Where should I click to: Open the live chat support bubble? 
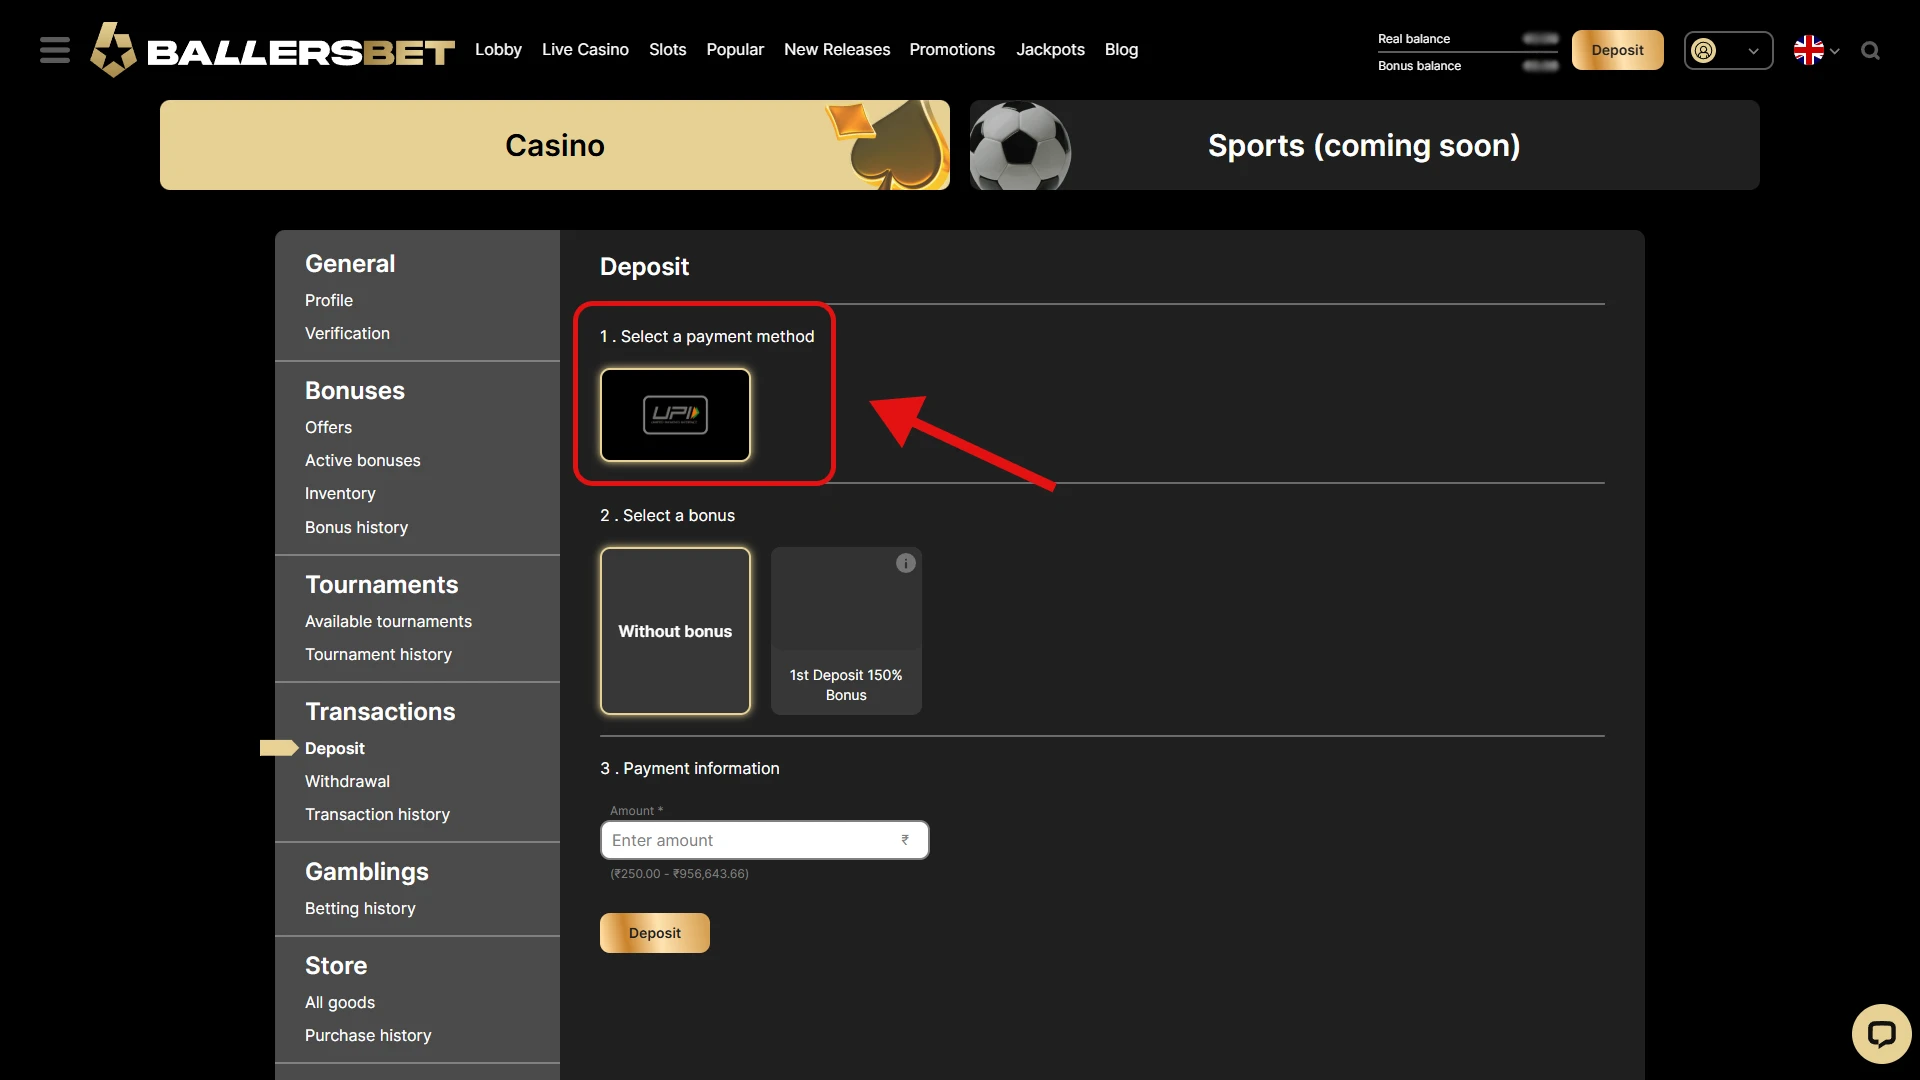(x=1881, y=1033)
